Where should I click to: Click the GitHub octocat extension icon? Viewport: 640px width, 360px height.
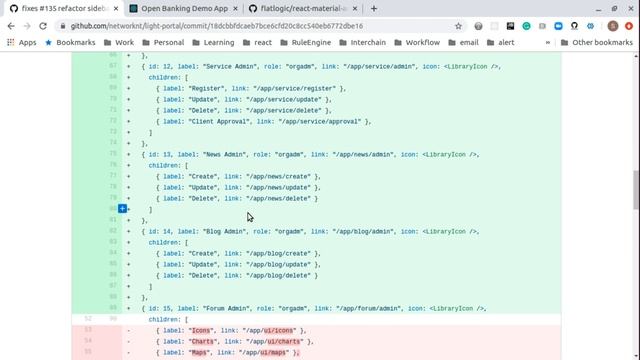tap(574, 26)
